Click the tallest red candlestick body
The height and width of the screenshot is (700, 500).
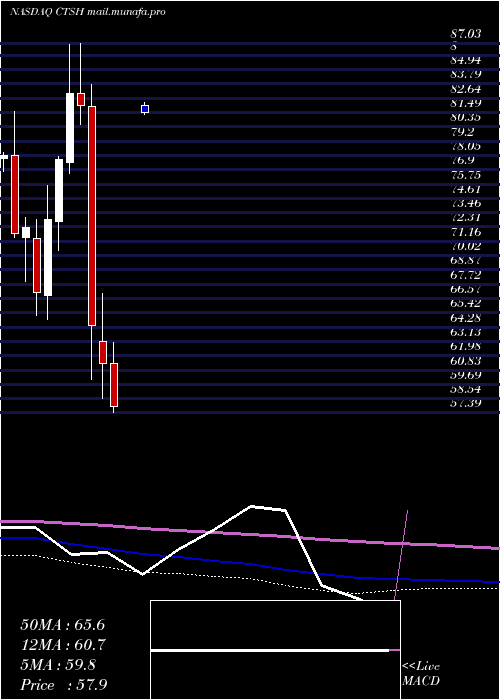pos(92,216)
